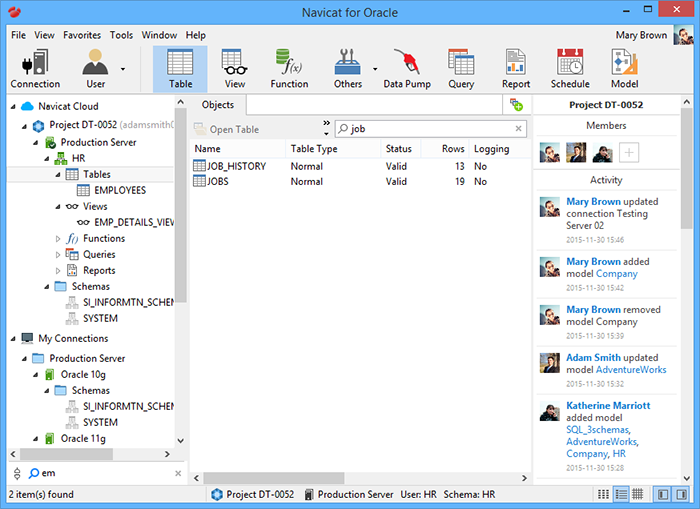The width and height of the screenshot is (700, 509).
Task: Open the Favorites menu
Action: point(82,35)
